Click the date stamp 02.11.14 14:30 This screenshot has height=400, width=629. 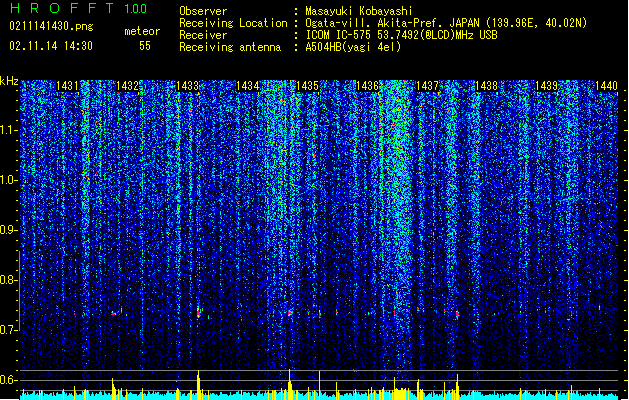(51, 46)
